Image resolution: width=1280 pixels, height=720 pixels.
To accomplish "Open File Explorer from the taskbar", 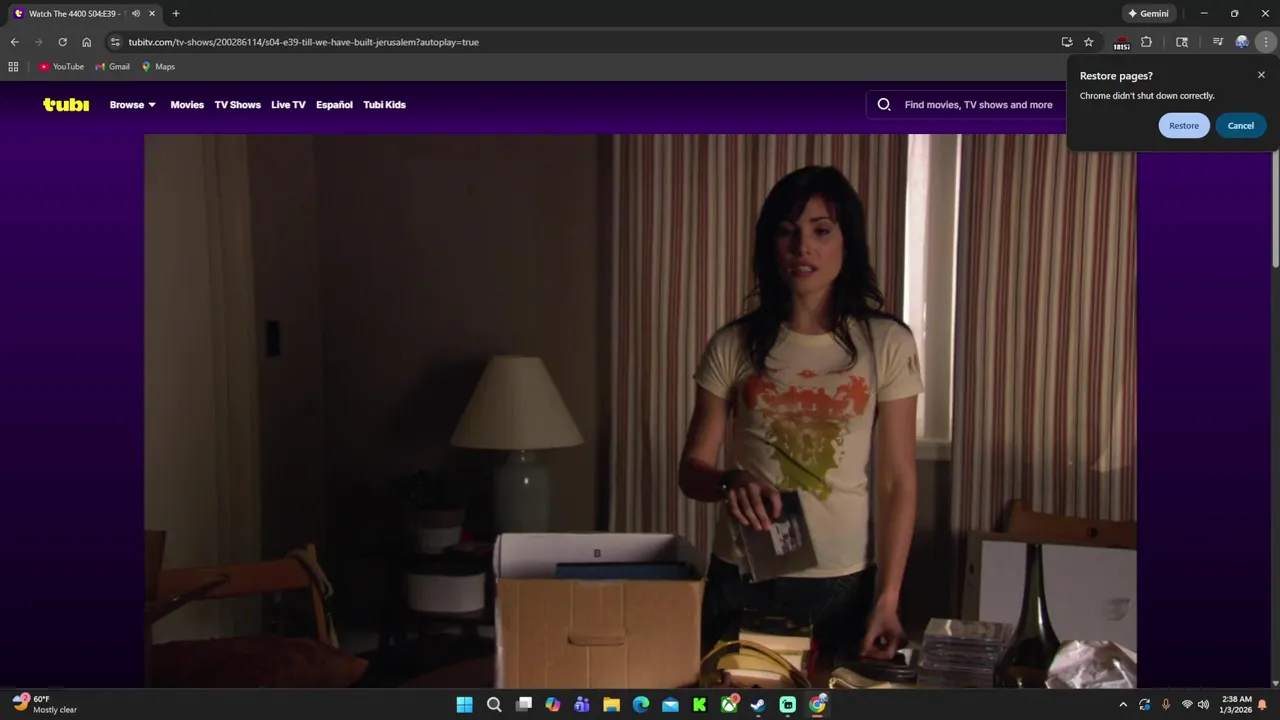I will (611, 704).
